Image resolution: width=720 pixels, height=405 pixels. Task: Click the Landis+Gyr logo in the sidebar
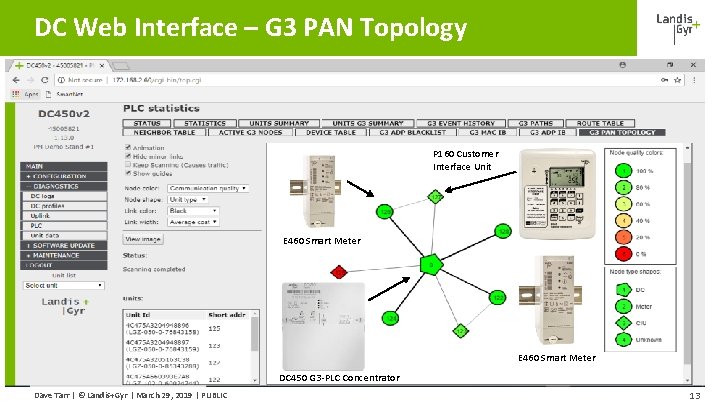point(66,306)
